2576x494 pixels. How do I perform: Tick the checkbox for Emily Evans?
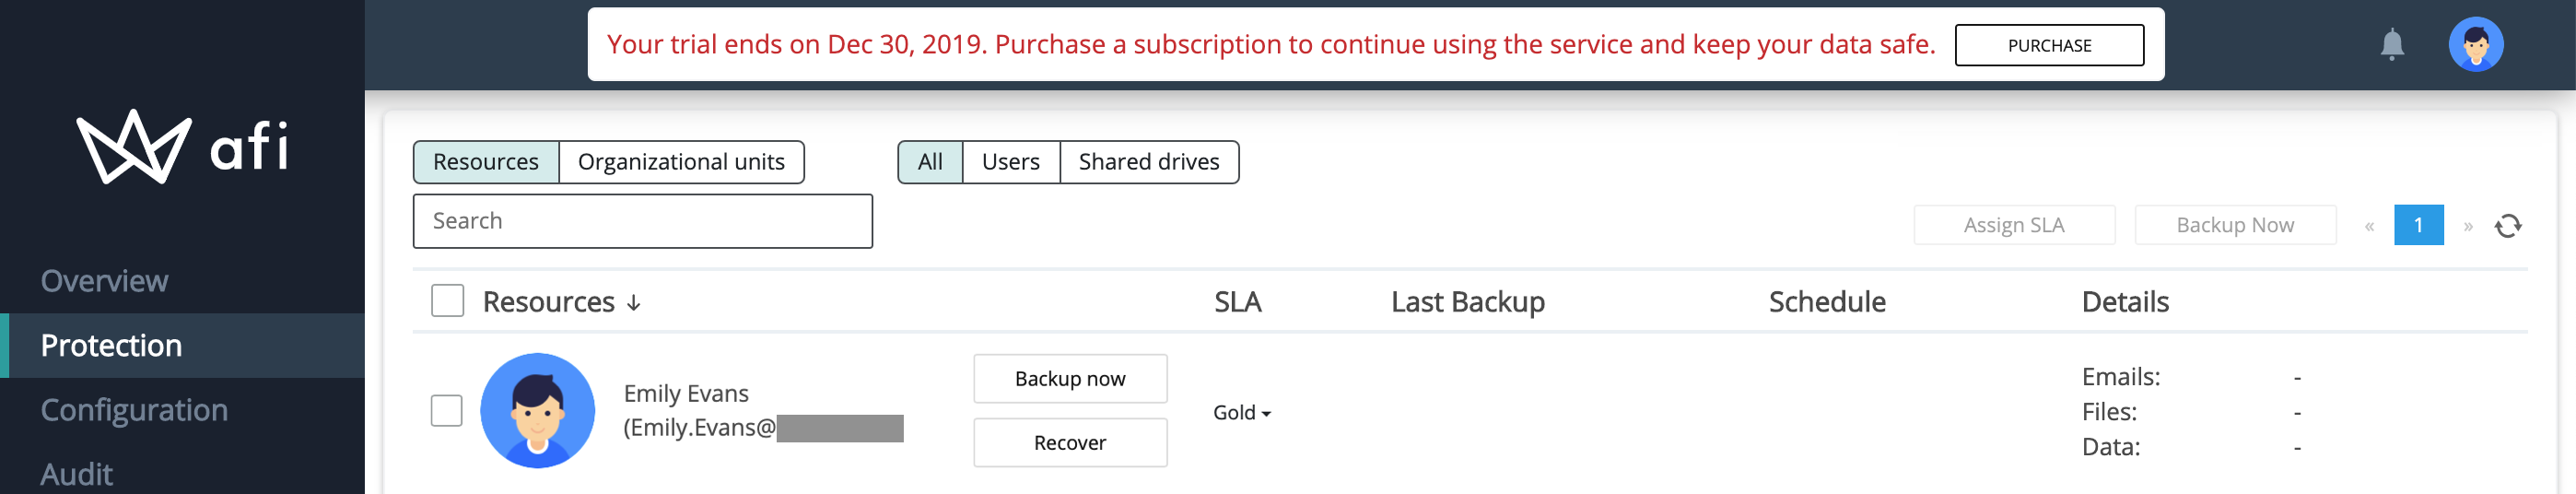click(446, 410)
